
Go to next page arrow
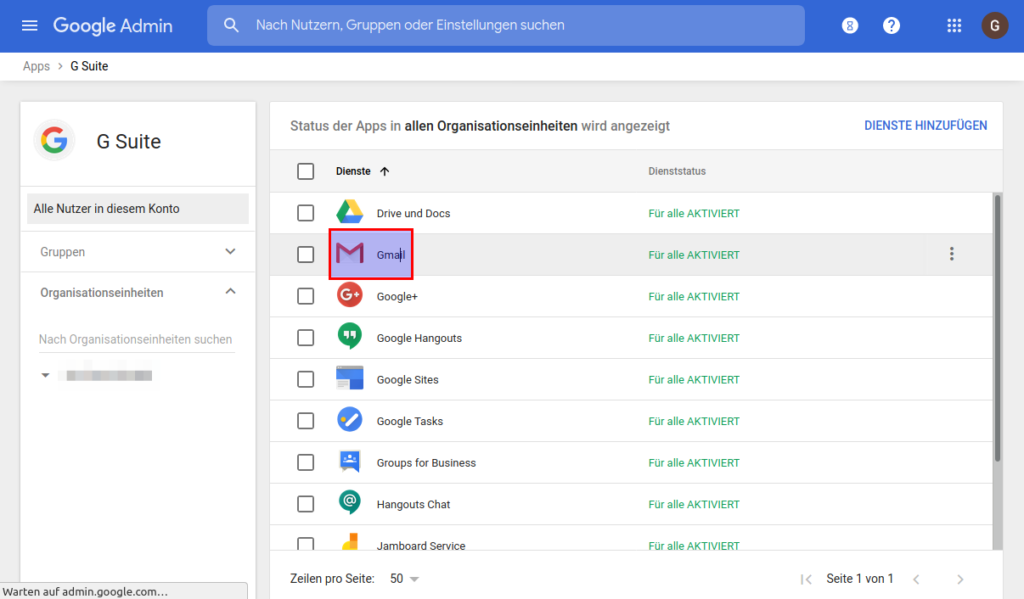(960, 579)
